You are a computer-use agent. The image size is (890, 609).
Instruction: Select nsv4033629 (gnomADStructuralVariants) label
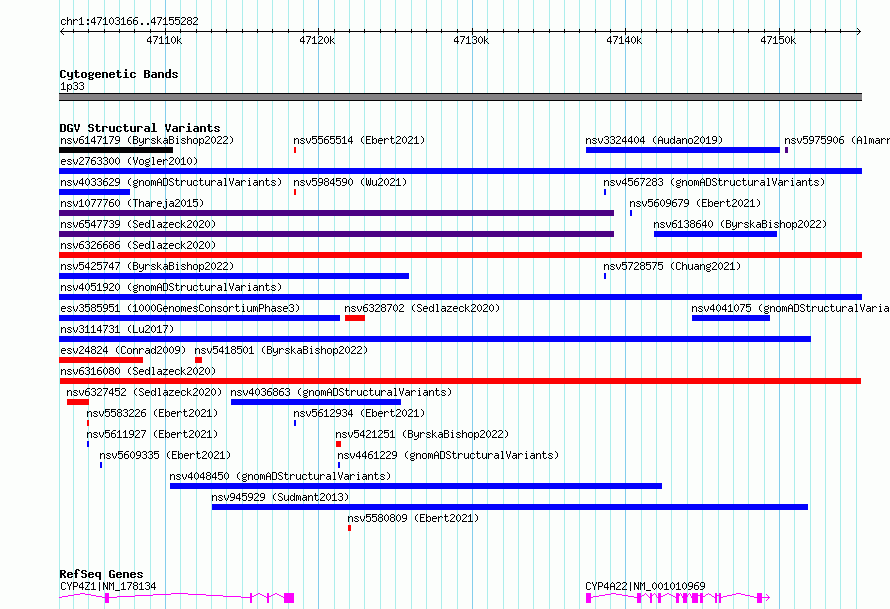(171, 182)
